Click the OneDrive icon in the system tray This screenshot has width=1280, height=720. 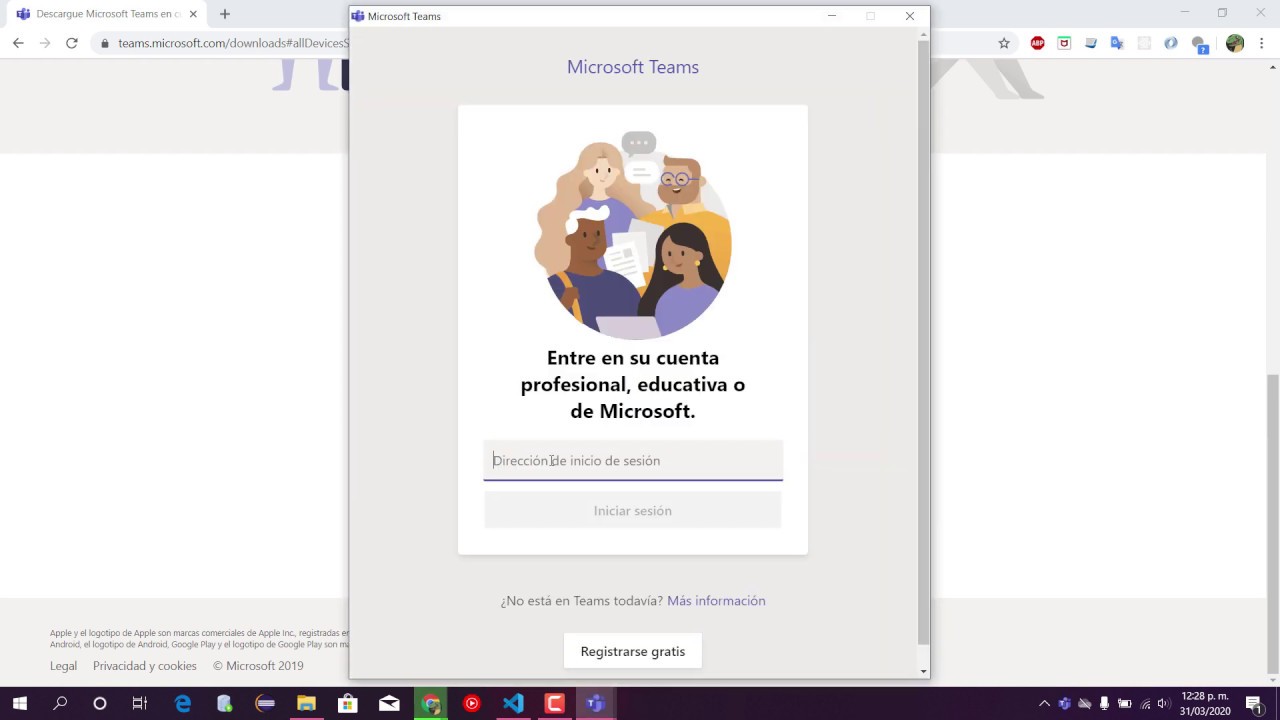(x=1084, y=704)
